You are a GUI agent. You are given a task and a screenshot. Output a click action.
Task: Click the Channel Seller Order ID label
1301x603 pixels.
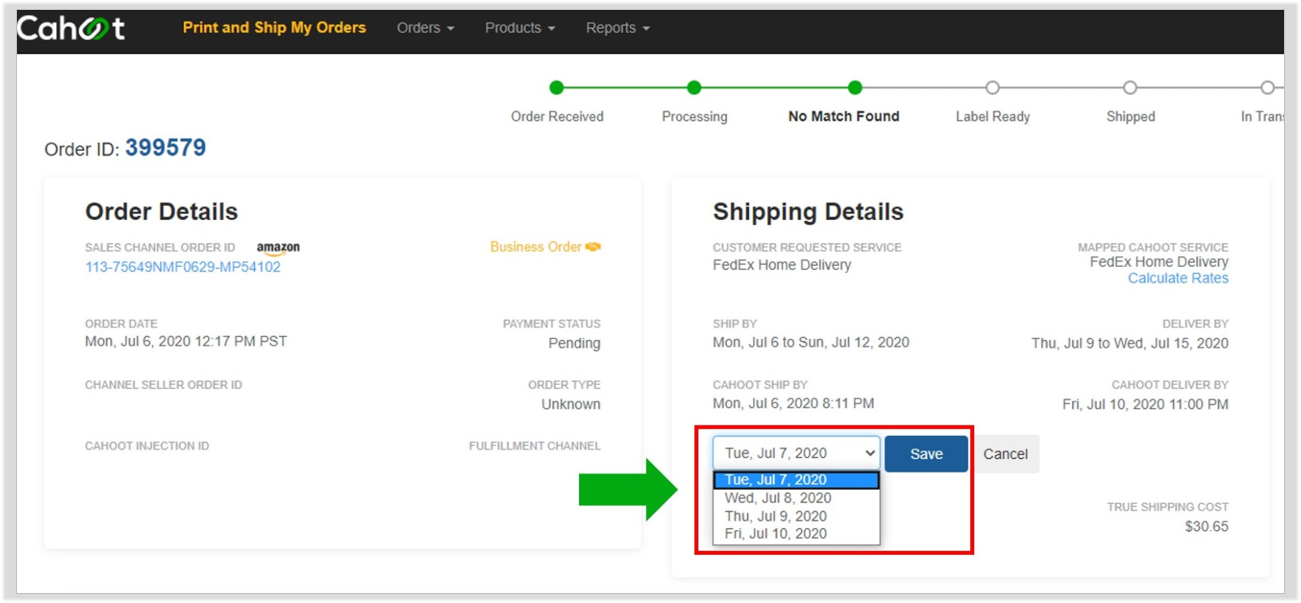[164, 385]
